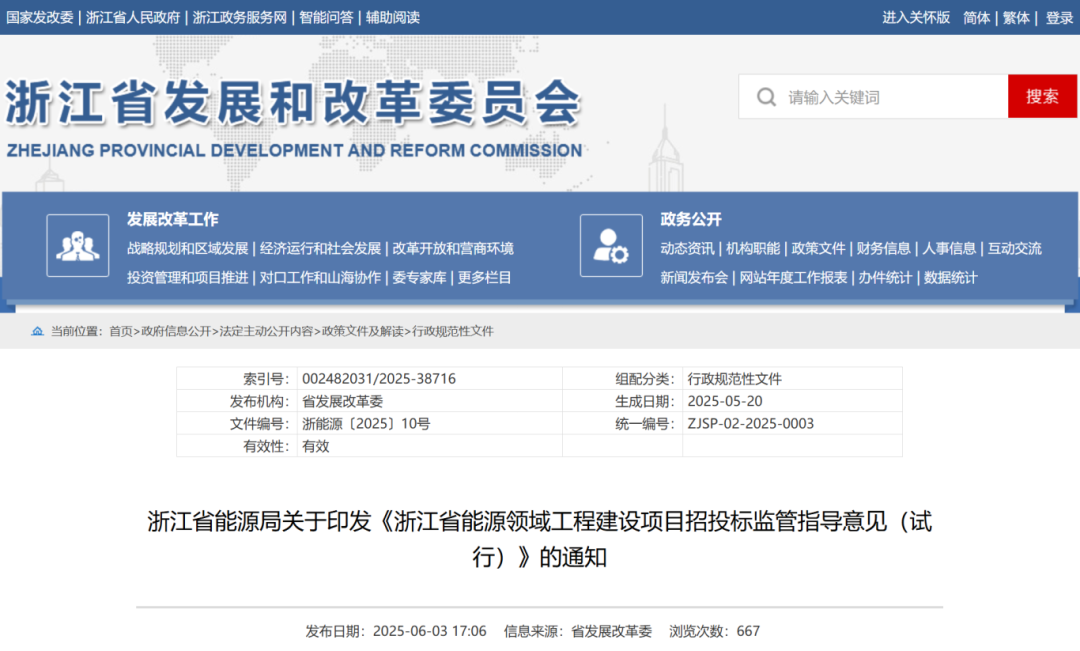Switch to 繁体 character display
The image size is (1080, 651).
tap(1015, 16)
